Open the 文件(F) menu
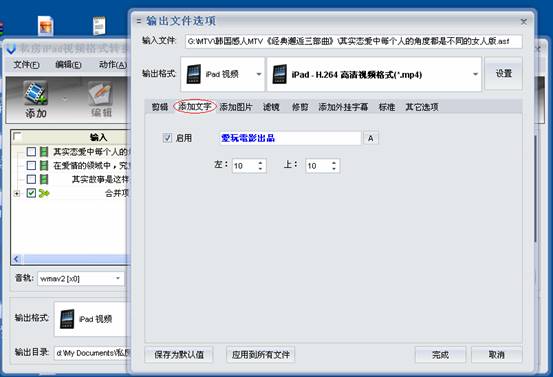This screenshot has width=553, height=377. tap(26, 65)
